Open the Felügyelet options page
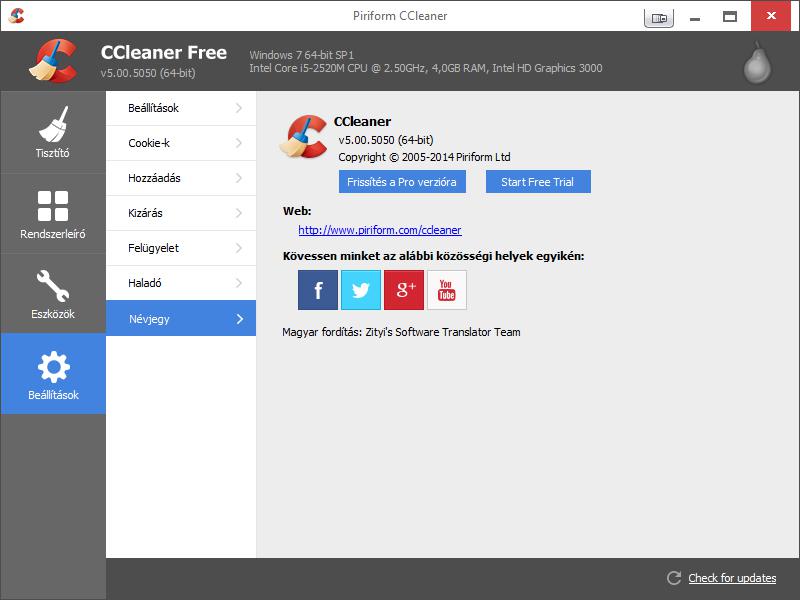The height and width of the screenshot is (600, 800). [x=181, y=248]
